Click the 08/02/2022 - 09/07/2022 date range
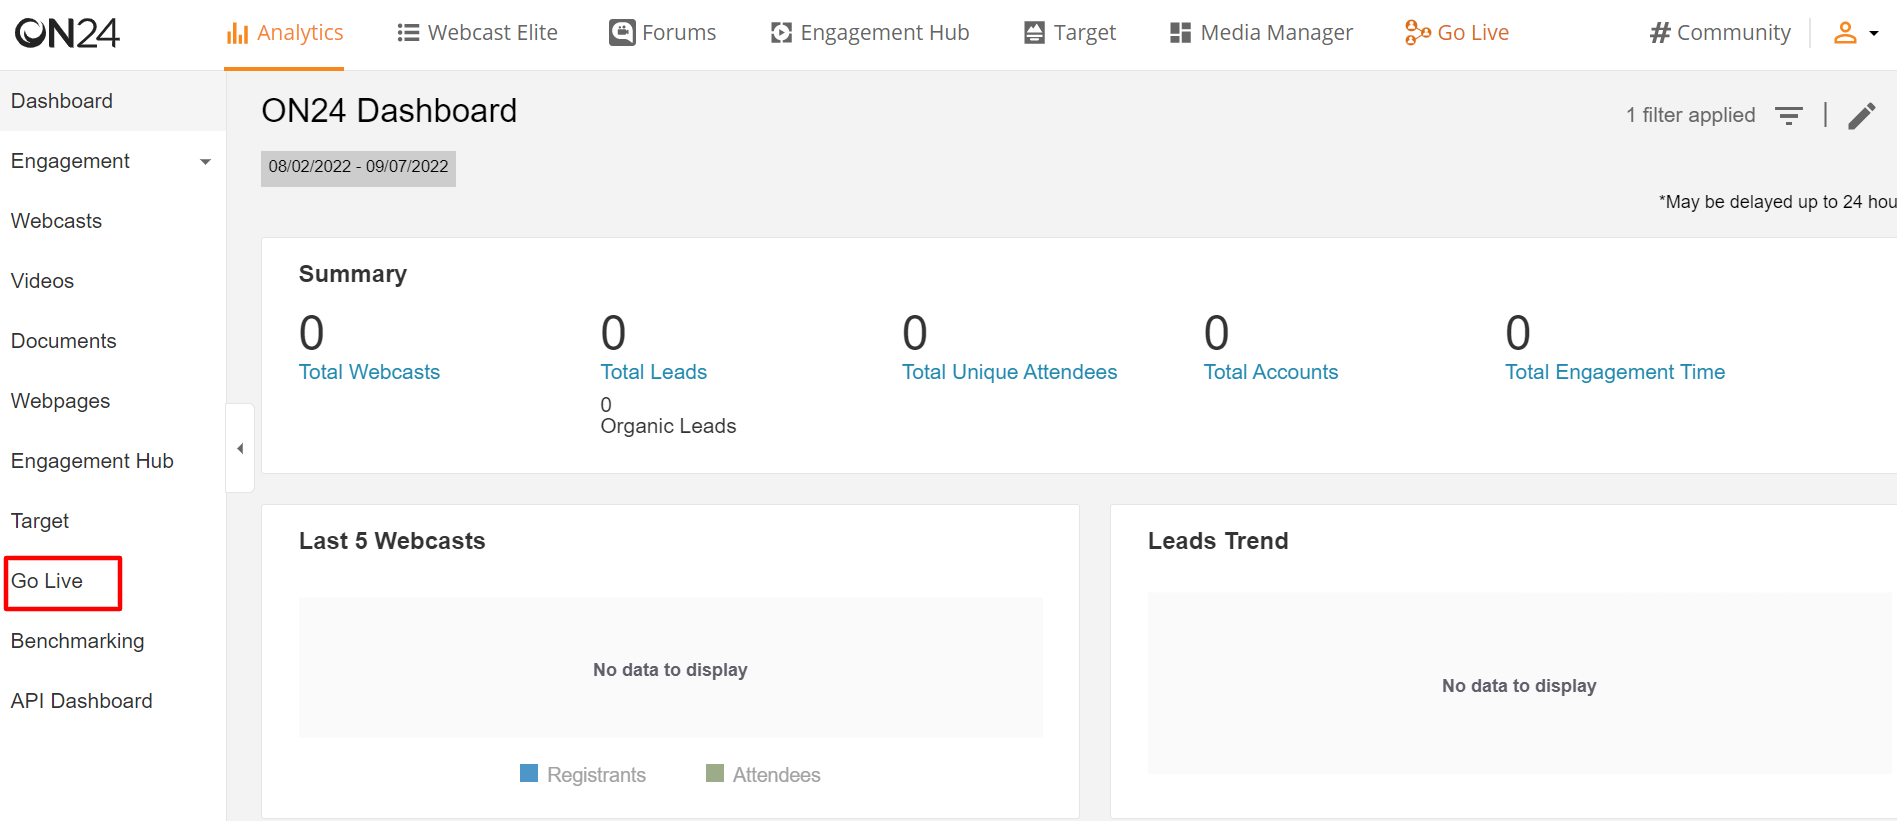The width and height of the screenshot is (1897, 821). 358,167
